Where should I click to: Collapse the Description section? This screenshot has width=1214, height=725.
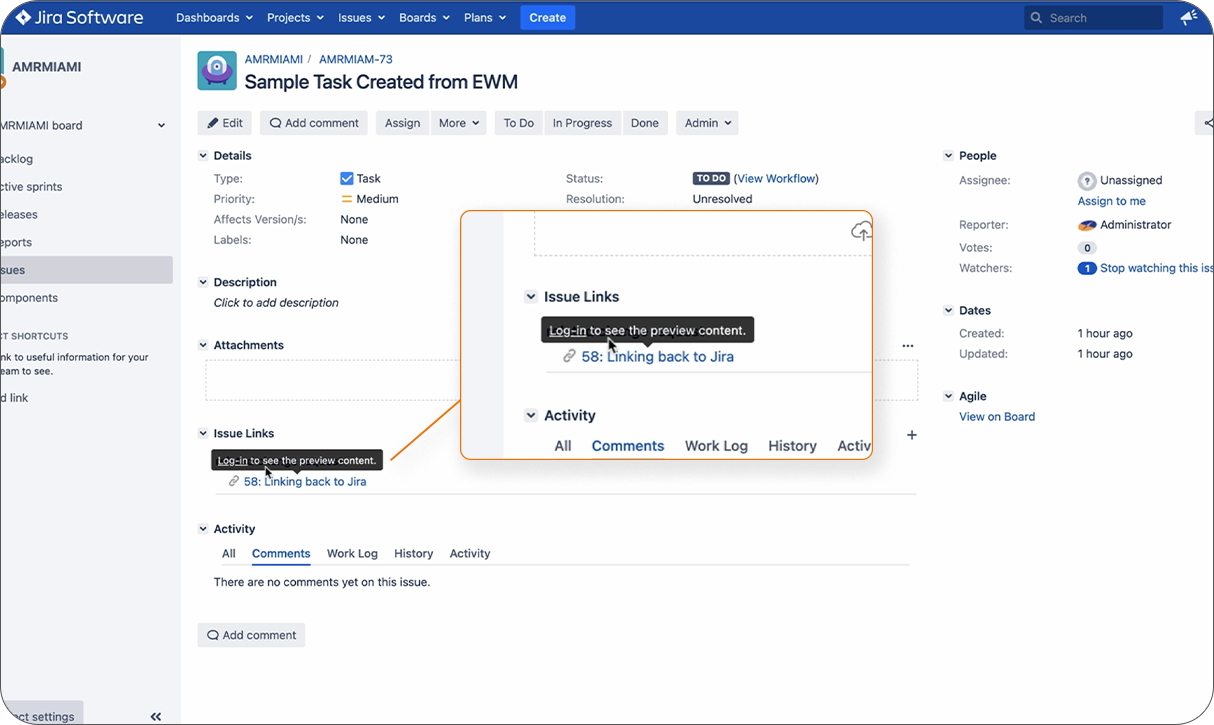point(203,283)
